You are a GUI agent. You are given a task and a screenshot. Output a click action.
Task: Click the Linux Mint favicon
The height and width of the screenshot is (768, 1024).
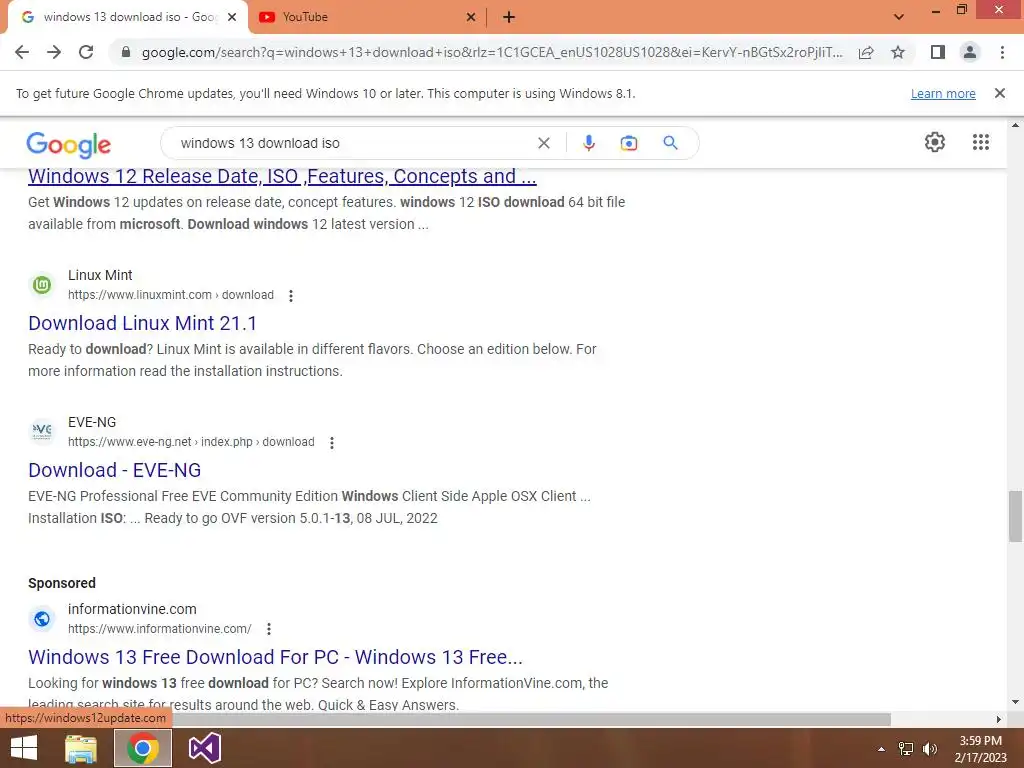pyautogui.click(x=42, y=285)
